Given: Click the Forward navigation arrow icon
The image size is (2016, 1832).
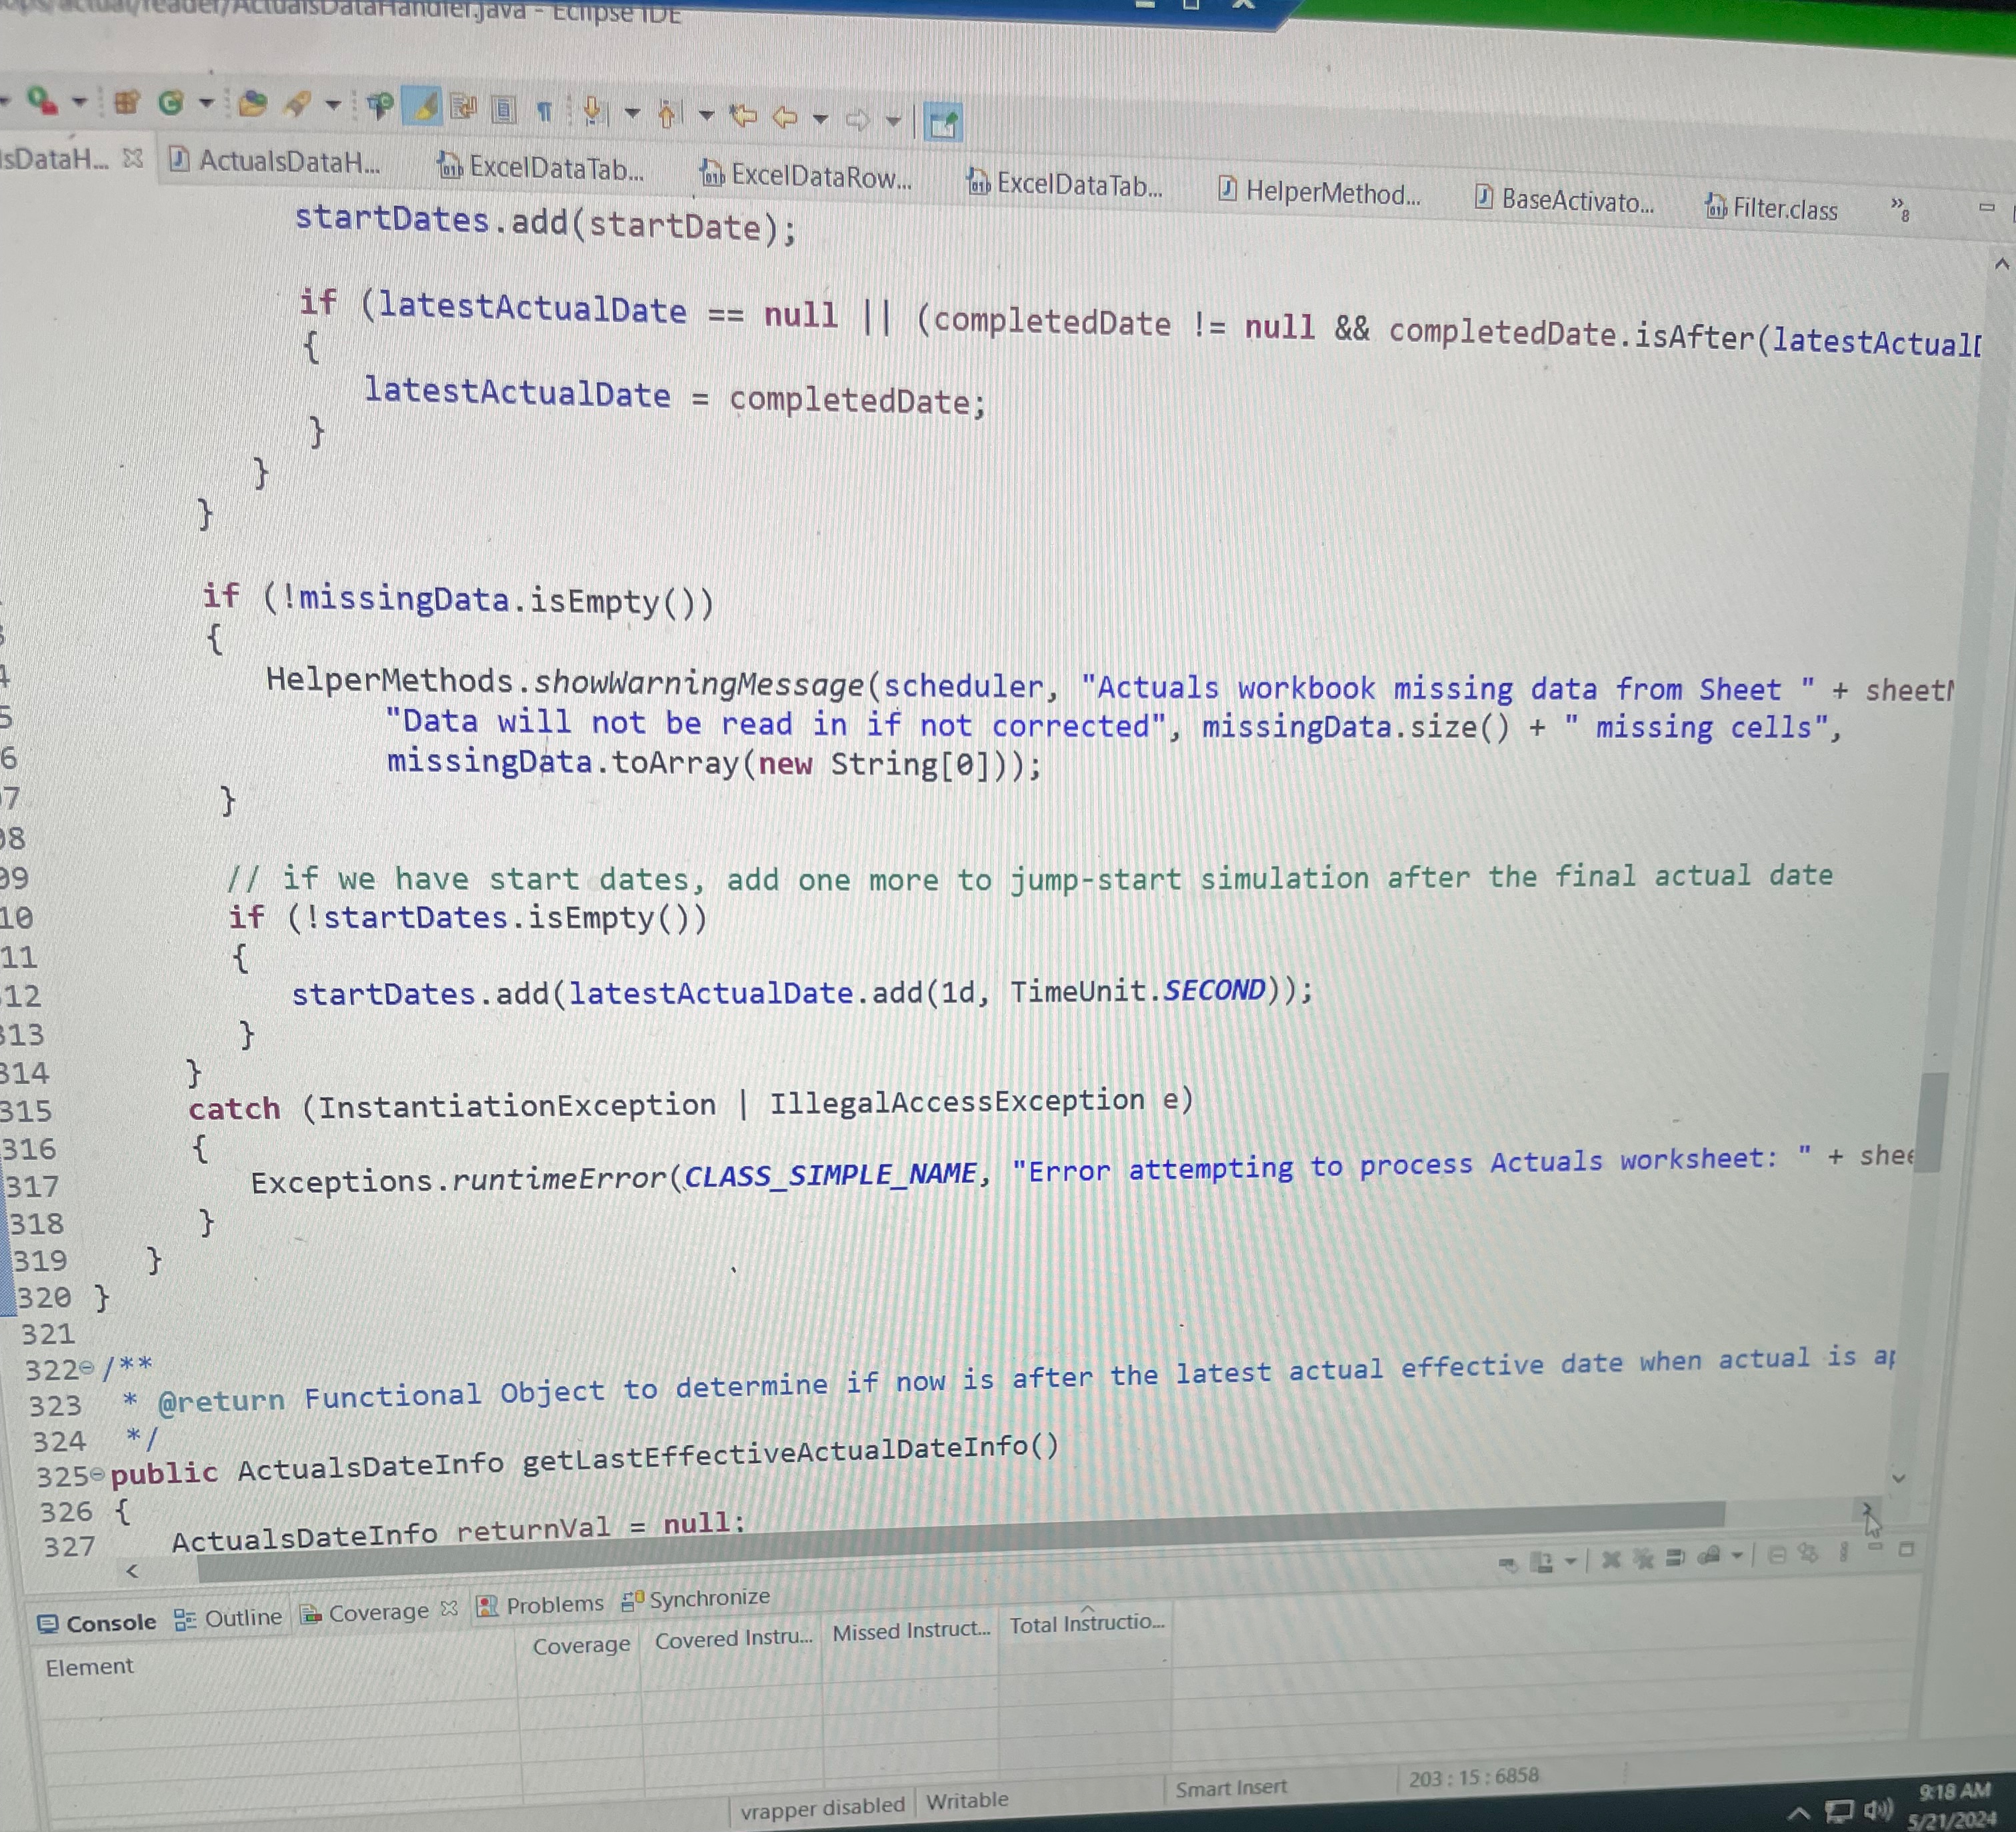Looking at the screenshot, I should [x=858, y=120].
